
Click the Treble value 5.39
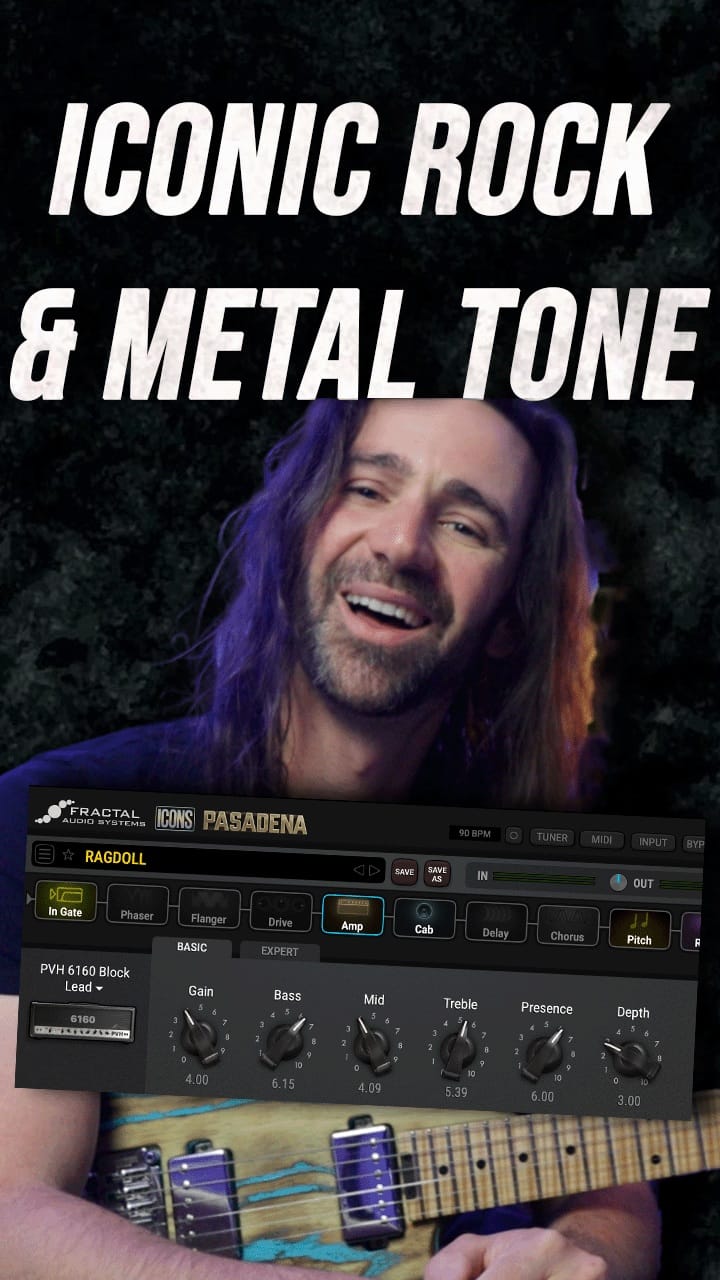456,1092
